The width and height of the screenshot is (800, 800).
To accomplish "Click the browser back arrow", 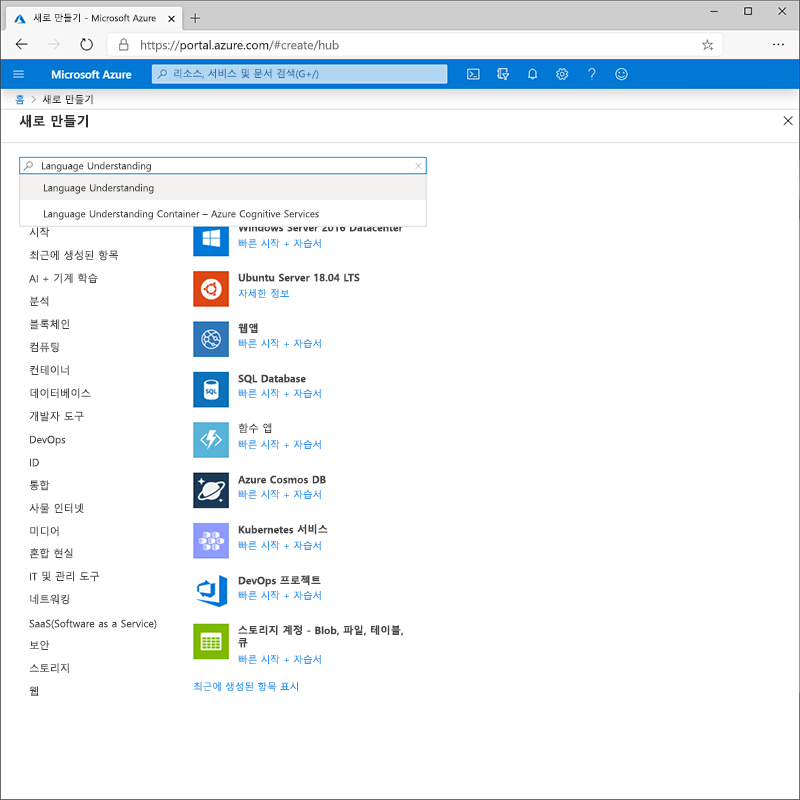I will 21,45.
